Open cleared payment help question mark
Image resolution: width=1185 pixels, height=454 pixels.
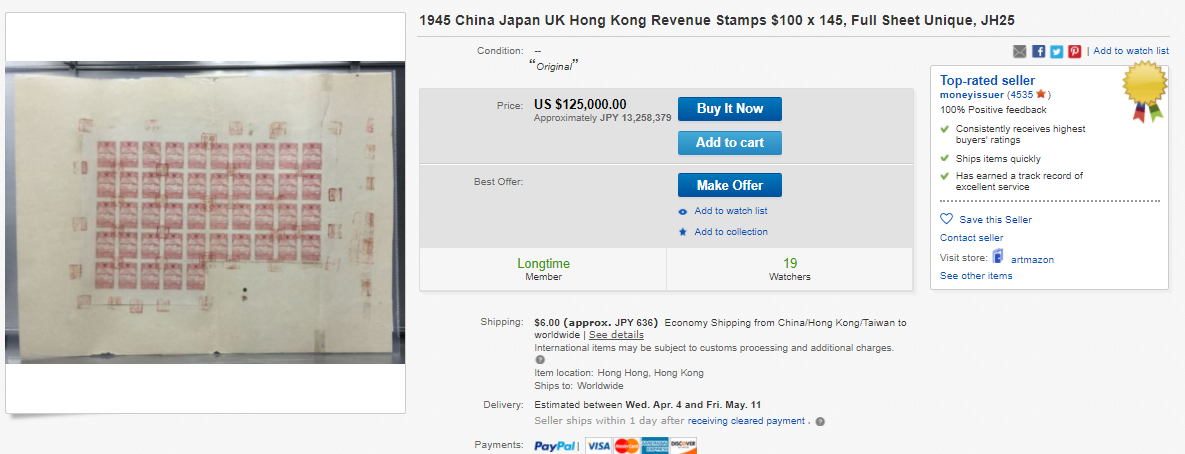tap(820, 421)
